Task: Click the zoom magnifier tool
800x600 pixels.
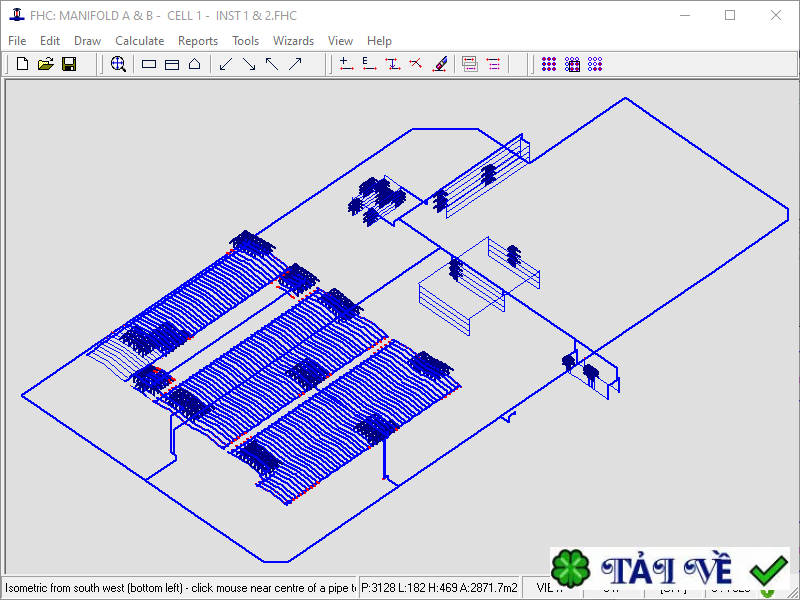Action: (118, 64)
